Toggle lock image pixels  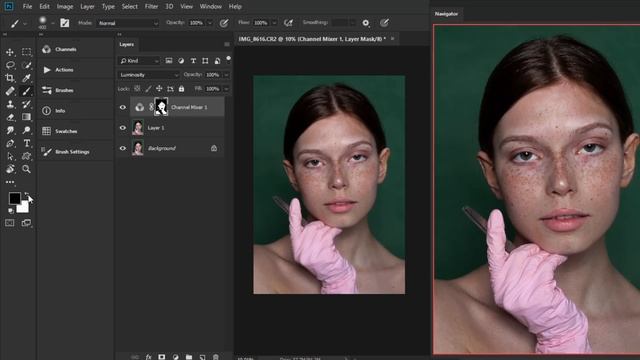click(x=148, y=89)
